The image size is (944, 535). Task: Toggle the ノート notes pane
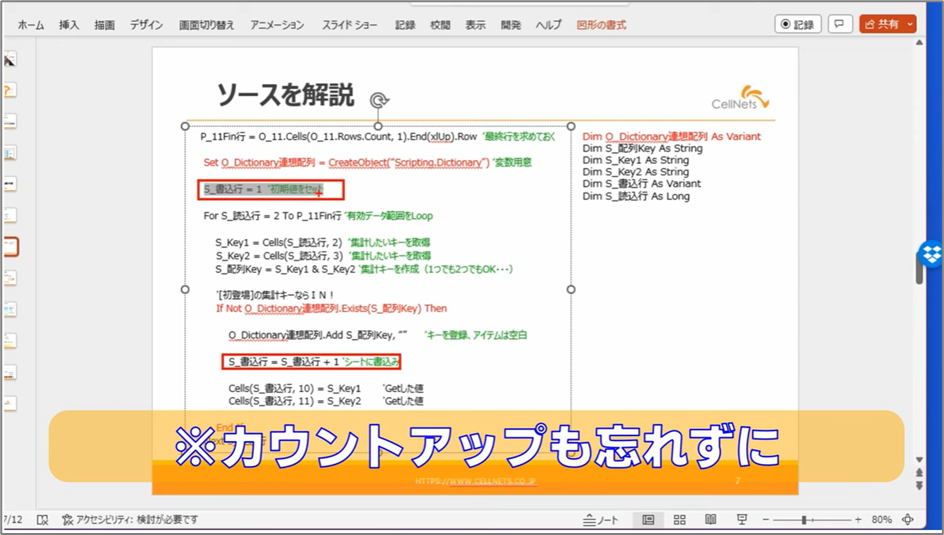(x=600, y=520)
